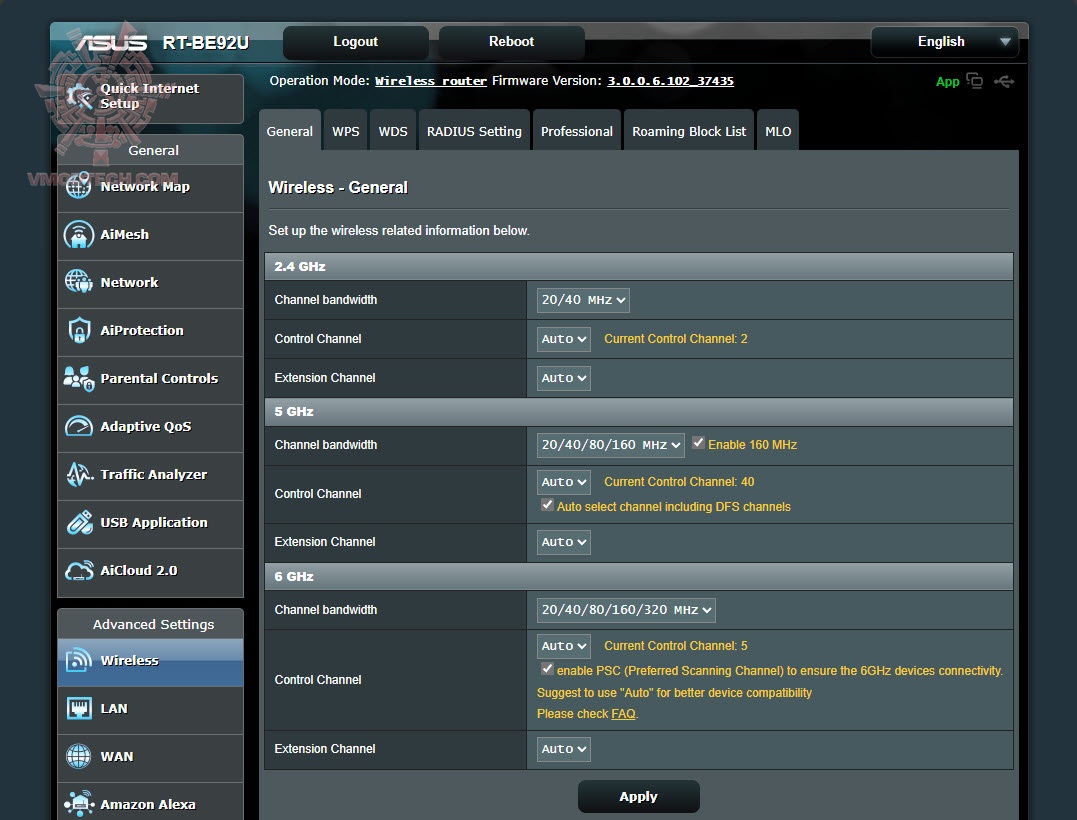Click the AiCloud 2.0 cloud icon
The width and height of the screenshot is (1077, 820).
(78, 570)
